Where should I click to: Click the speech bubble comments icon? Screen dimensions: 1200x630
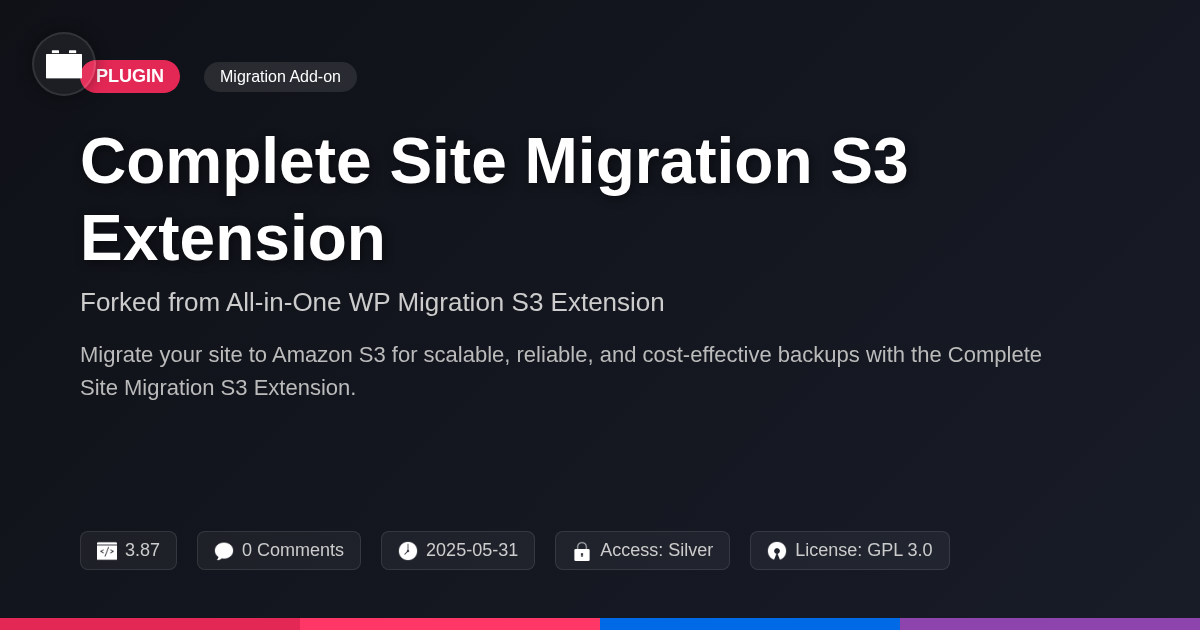click(224, 551)
